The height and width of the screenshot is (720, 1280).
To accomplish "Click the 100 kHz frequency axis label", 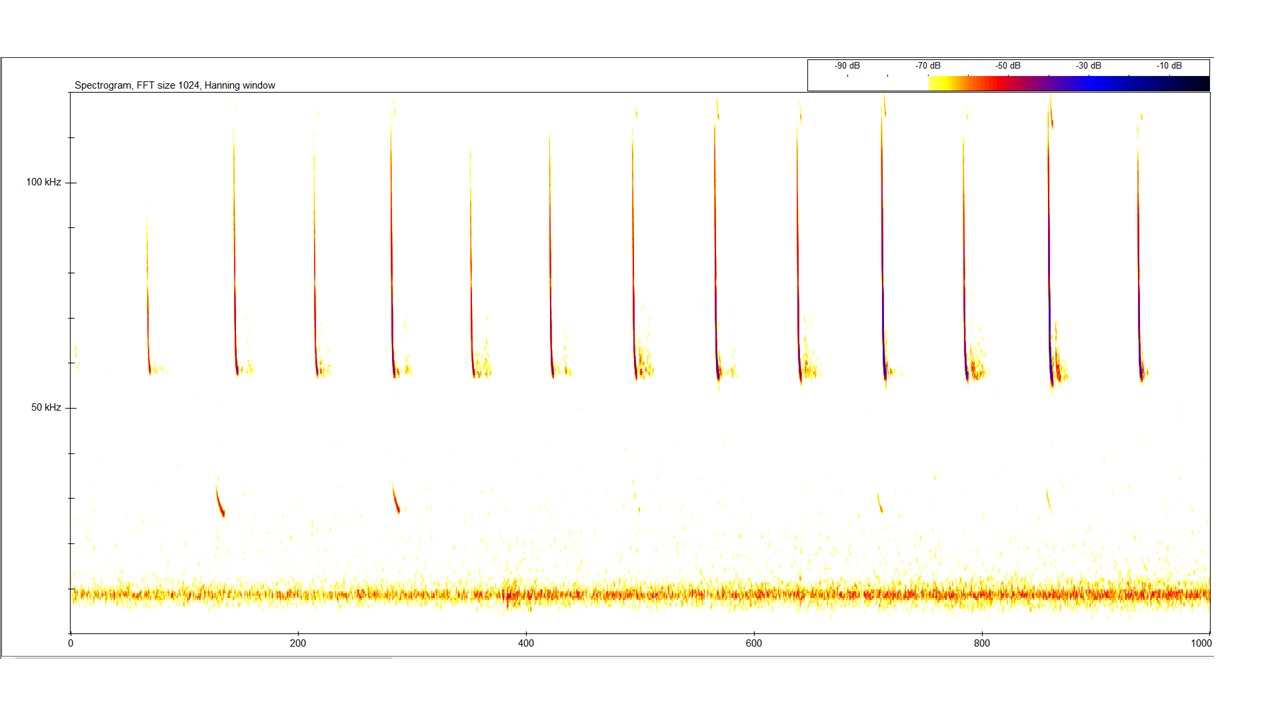I will point(43,182).
